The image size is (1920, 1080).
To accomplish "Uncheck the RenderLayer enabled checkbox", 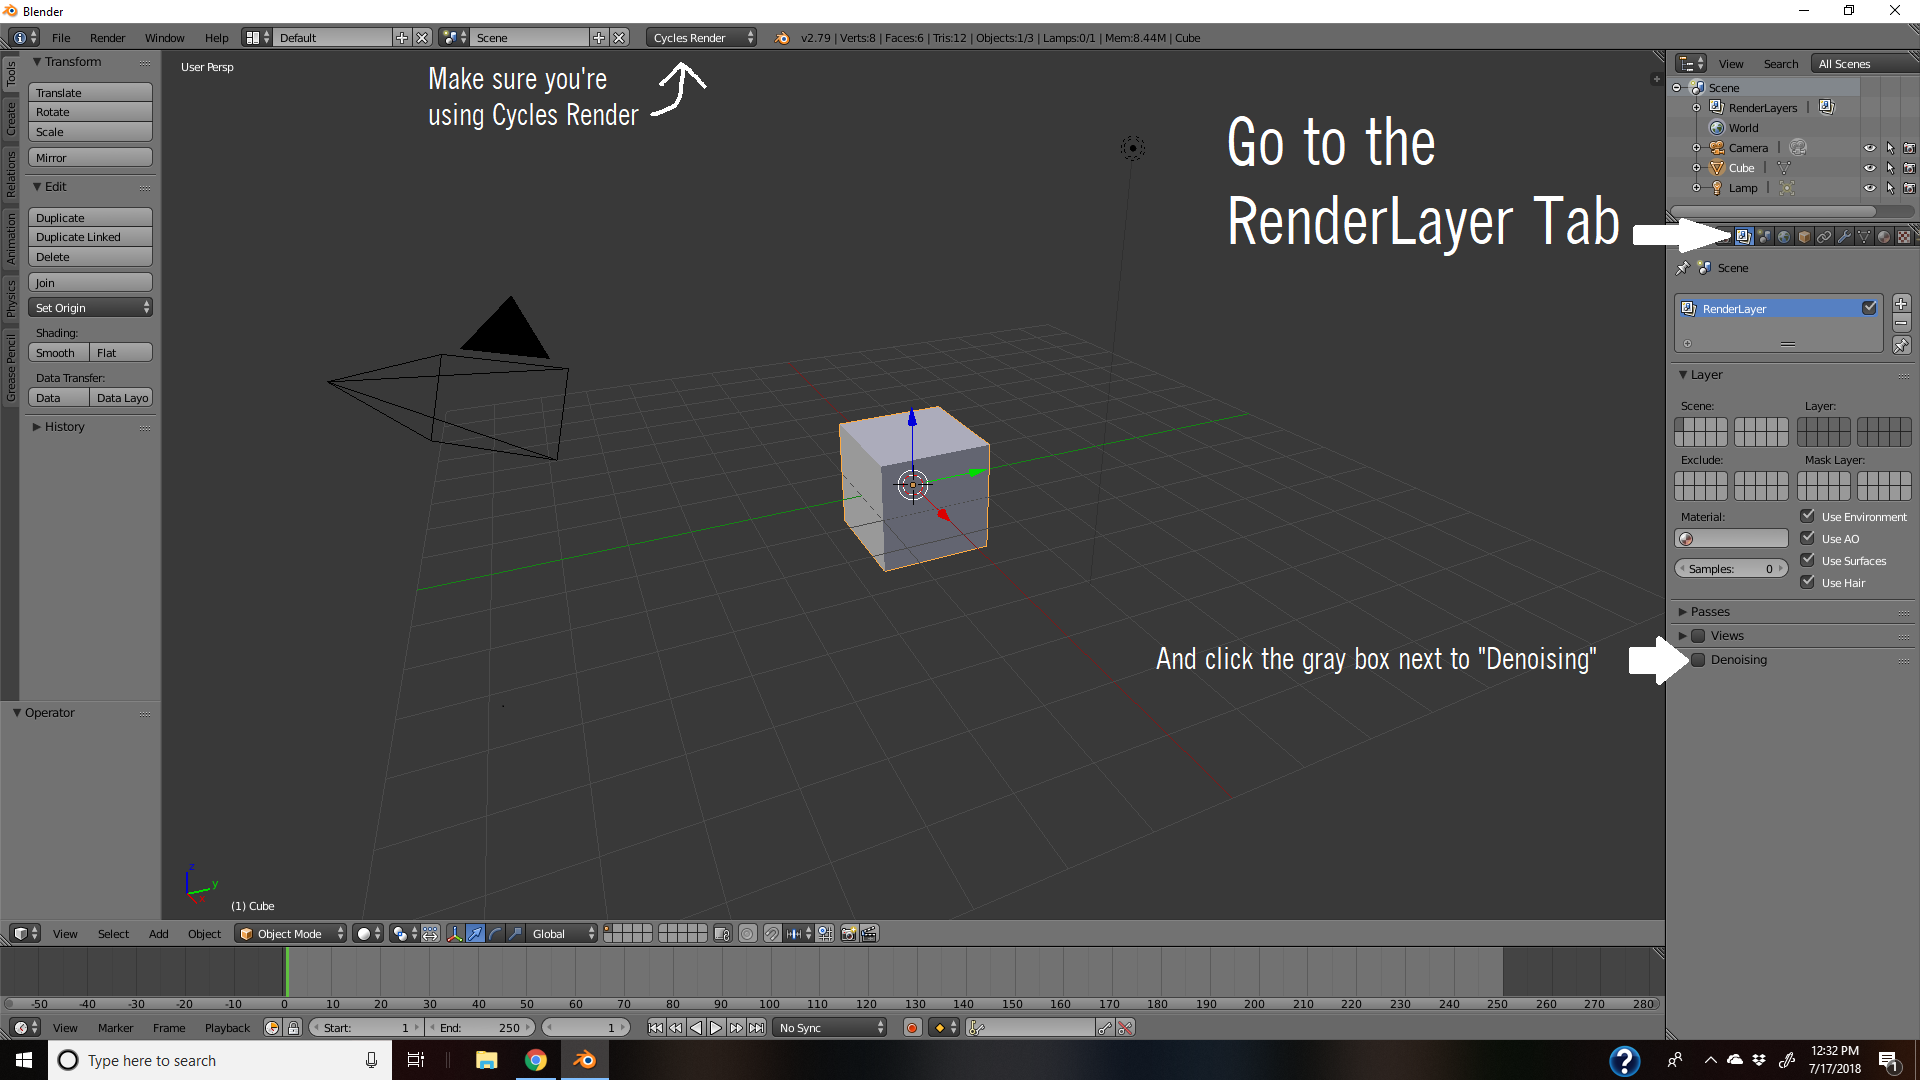I will click(1869, 308).
